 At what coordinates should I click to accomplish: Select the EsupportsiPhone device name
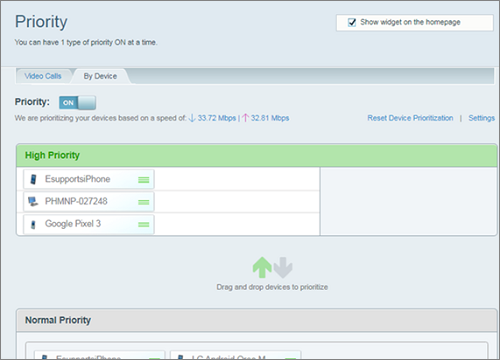coord(78,179)
